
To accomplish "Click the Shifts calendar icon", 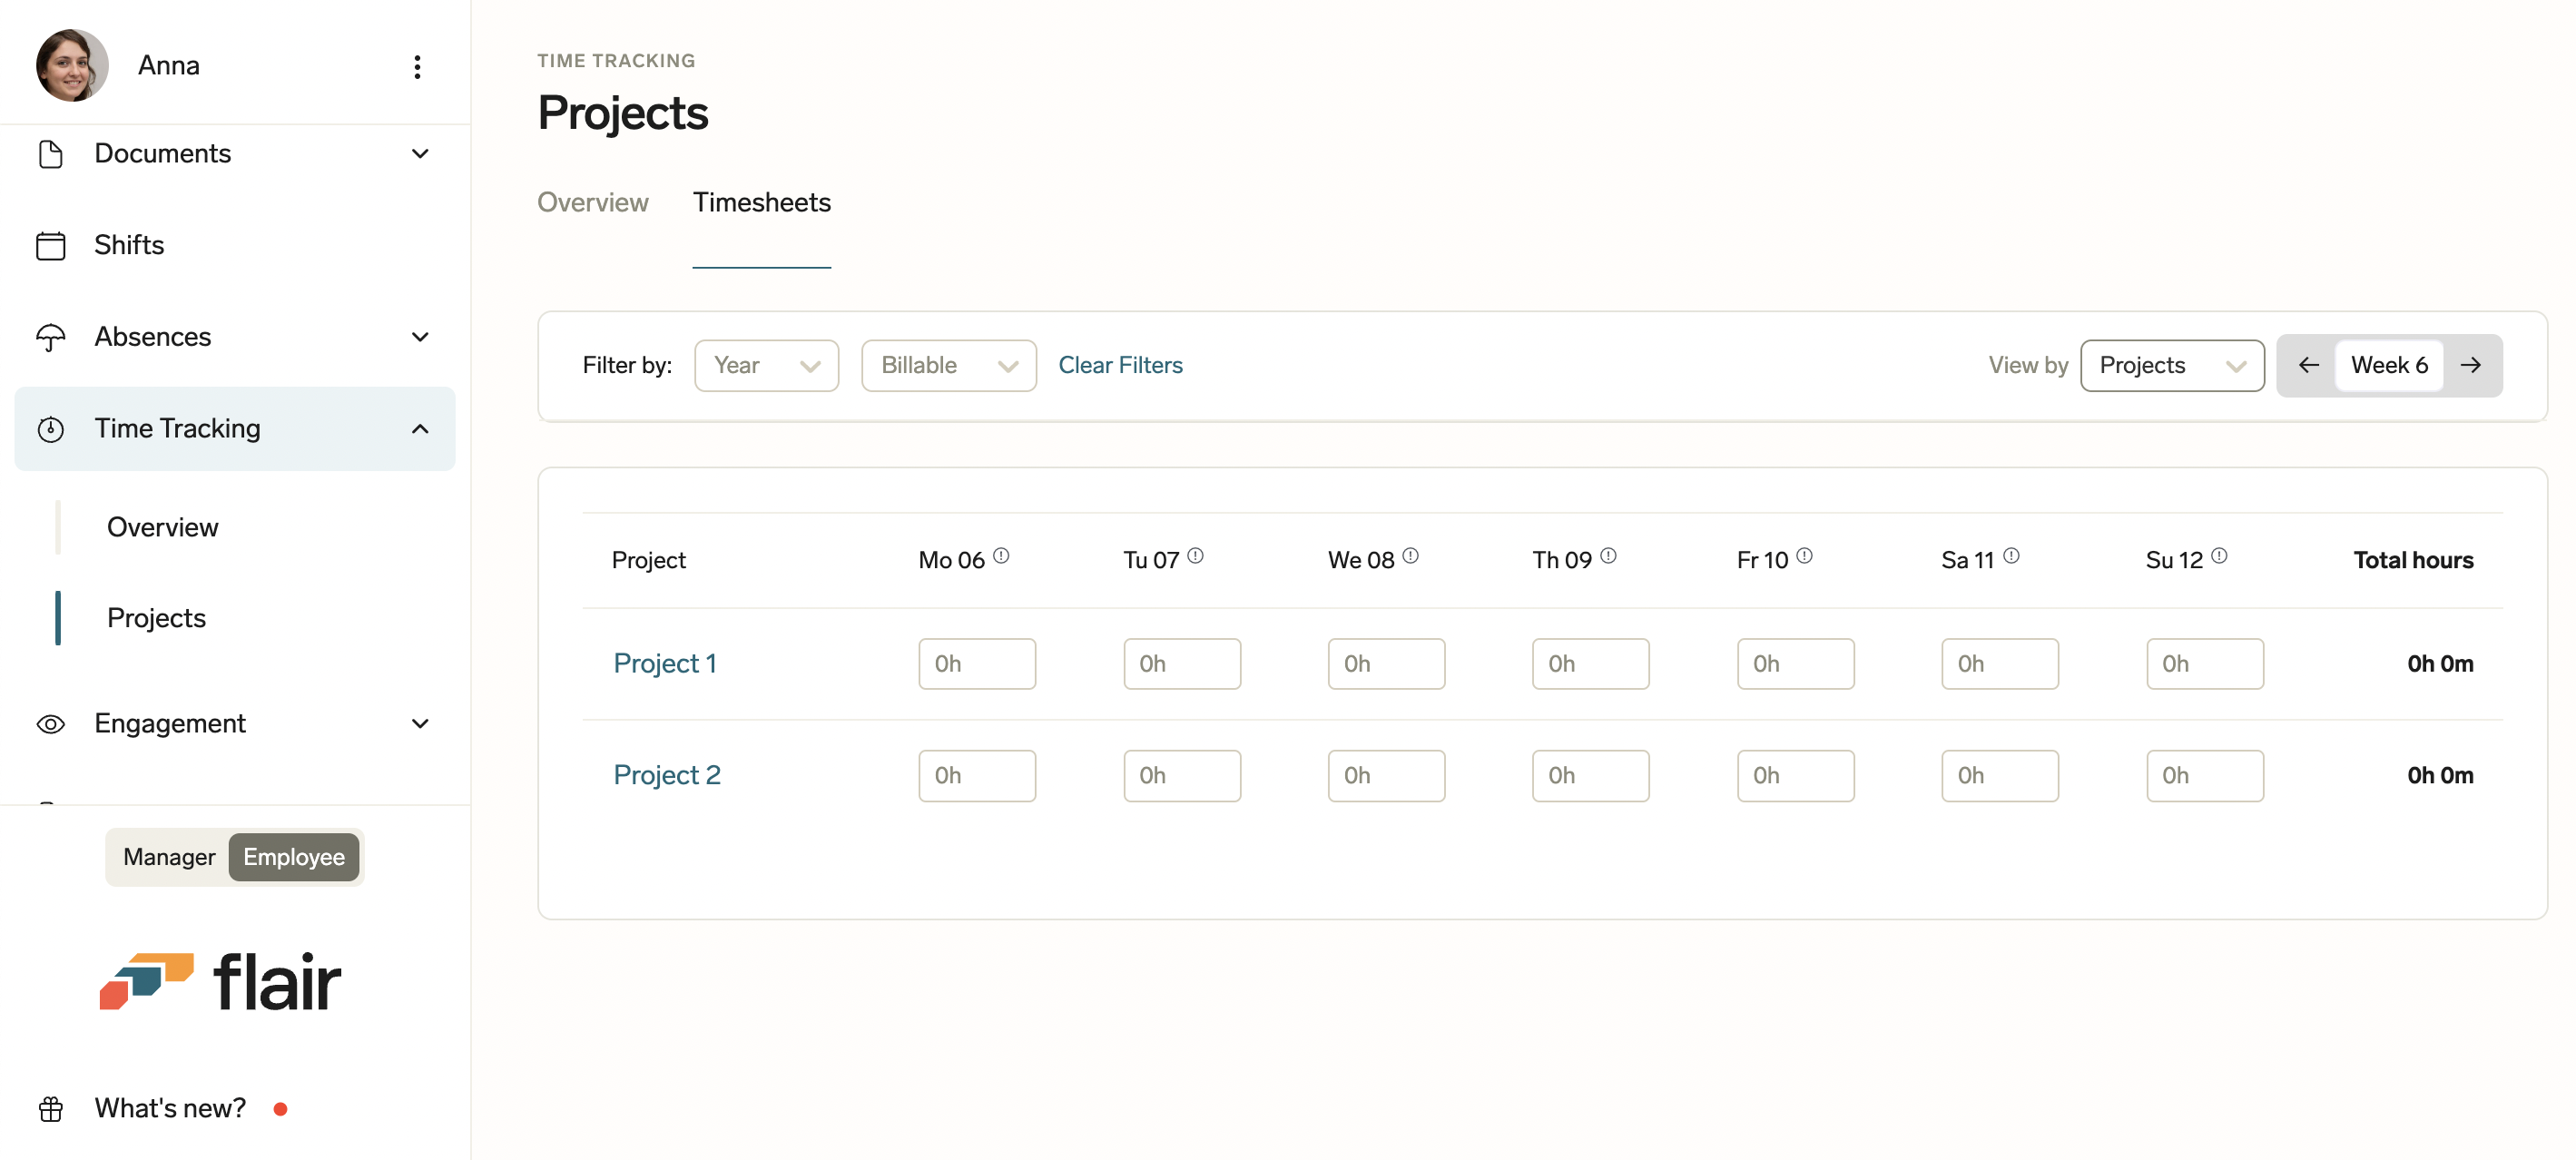I will [50, 245].
